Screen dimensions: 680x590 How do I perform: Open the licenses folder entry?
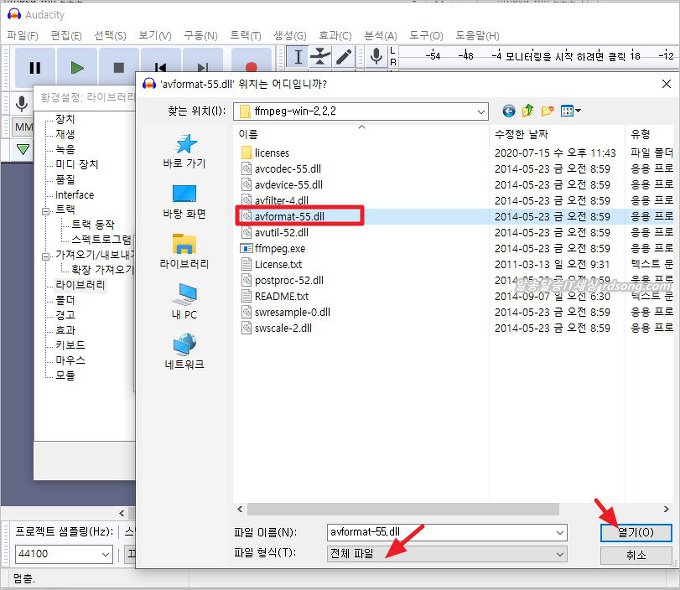coord(271,153)
